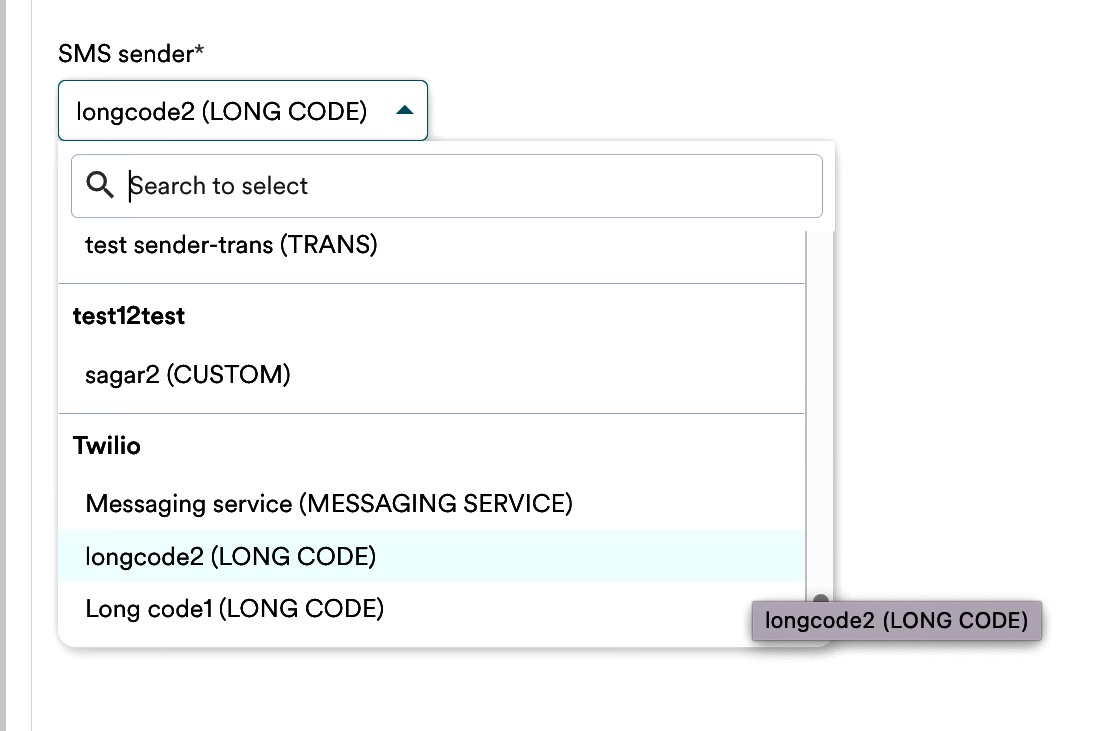Click the scrollbar track beside the options

click(820, 400)
